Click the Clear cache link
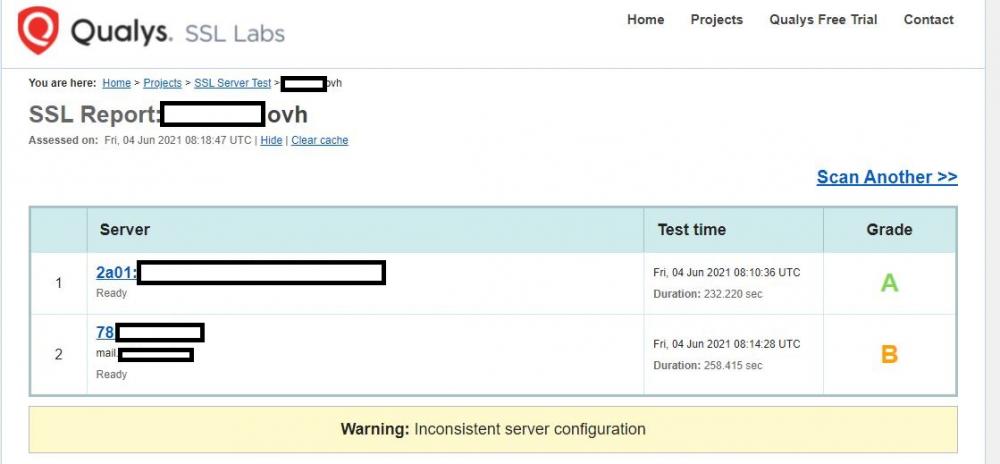This screenshot has height=464, width=1000. pos(320,140)
